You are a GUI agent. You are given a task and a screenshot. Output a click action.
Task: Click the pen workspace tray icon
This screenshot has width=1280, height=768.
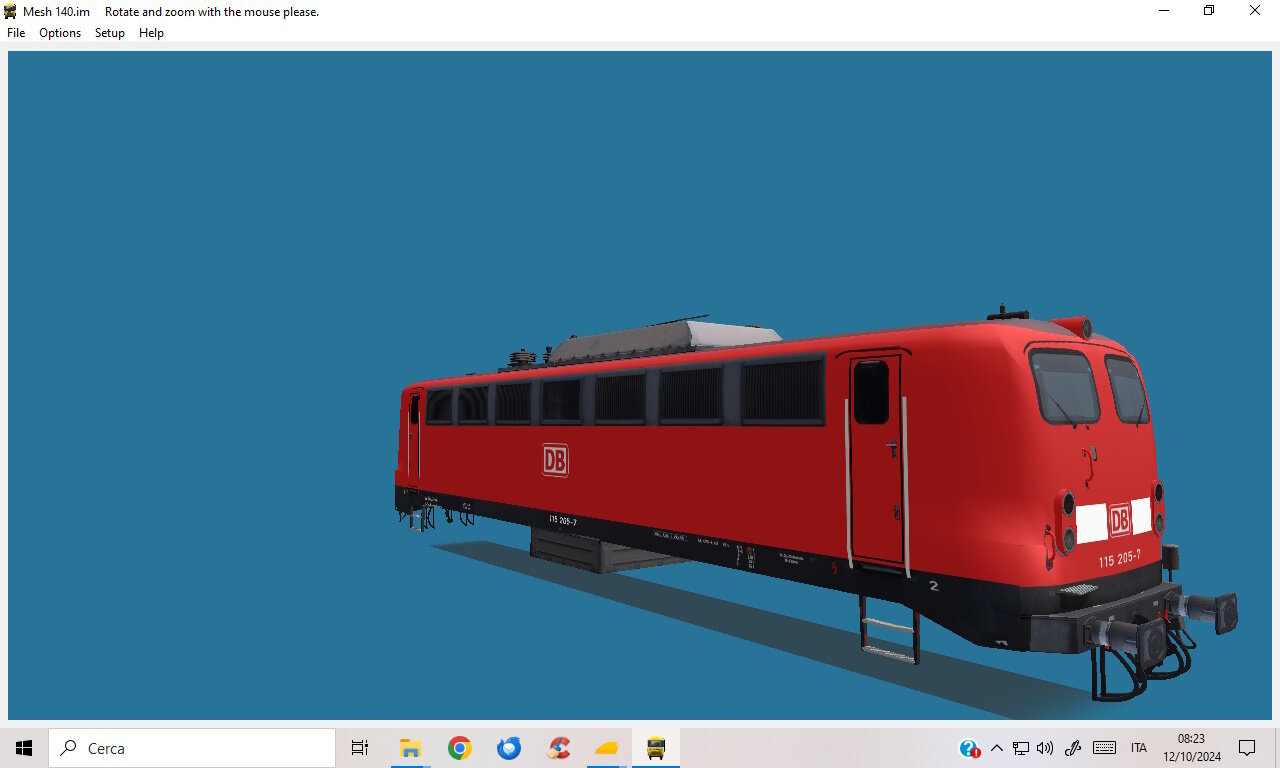[x=1073, y=748]
